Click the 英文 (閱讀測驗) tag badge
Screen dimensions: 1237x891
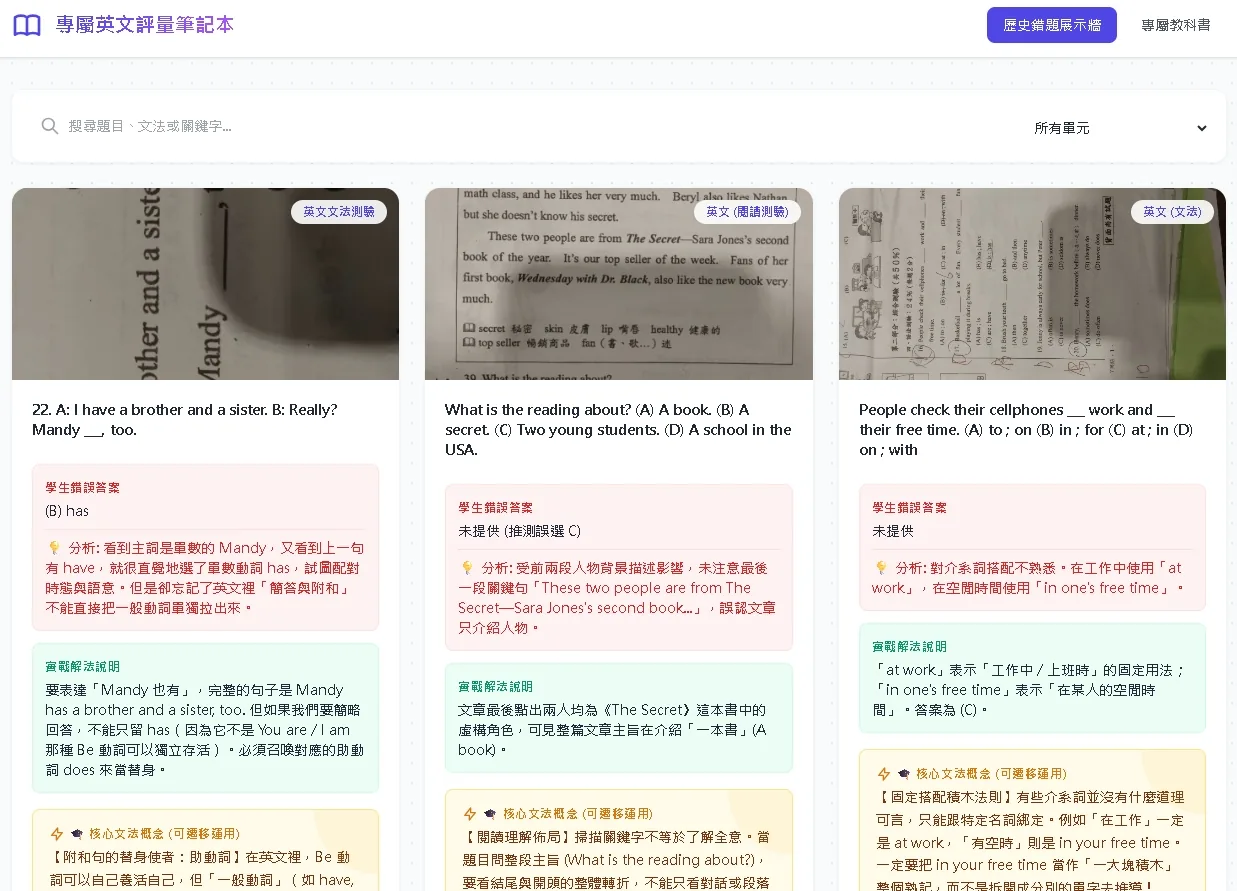pyautogui.click(x=747, y=212)
